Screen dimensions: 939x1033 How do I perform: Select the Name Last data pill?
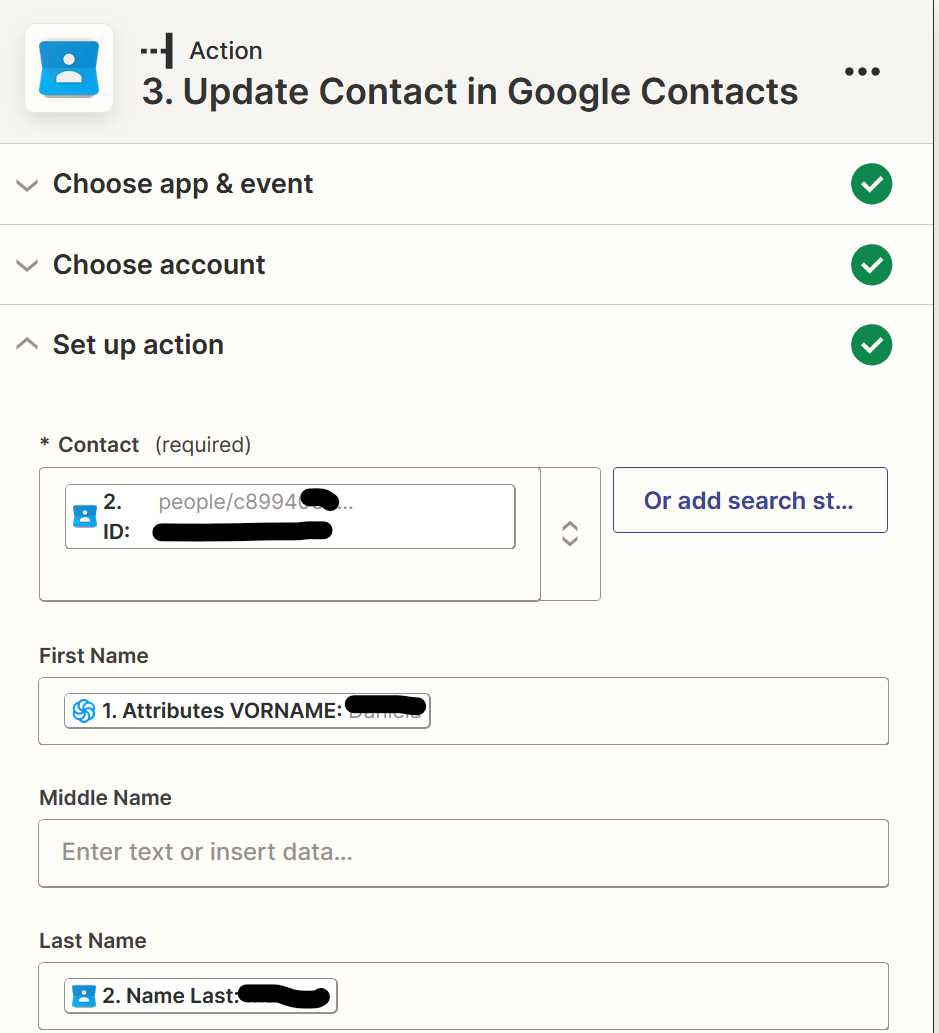[200, 996]
